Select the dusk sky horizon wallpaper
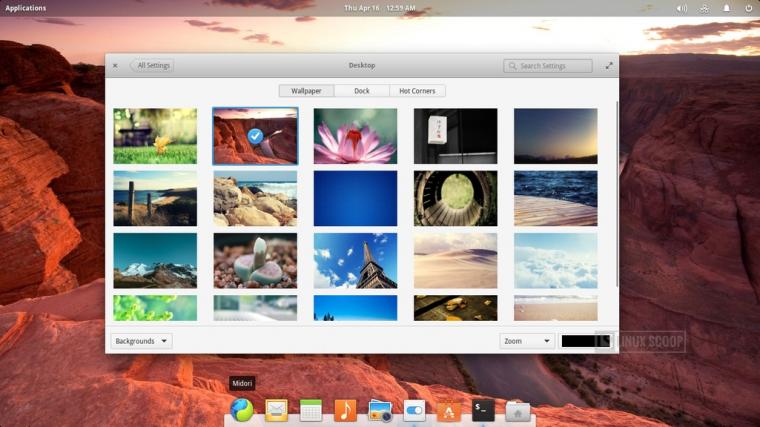 pos(555,136)
